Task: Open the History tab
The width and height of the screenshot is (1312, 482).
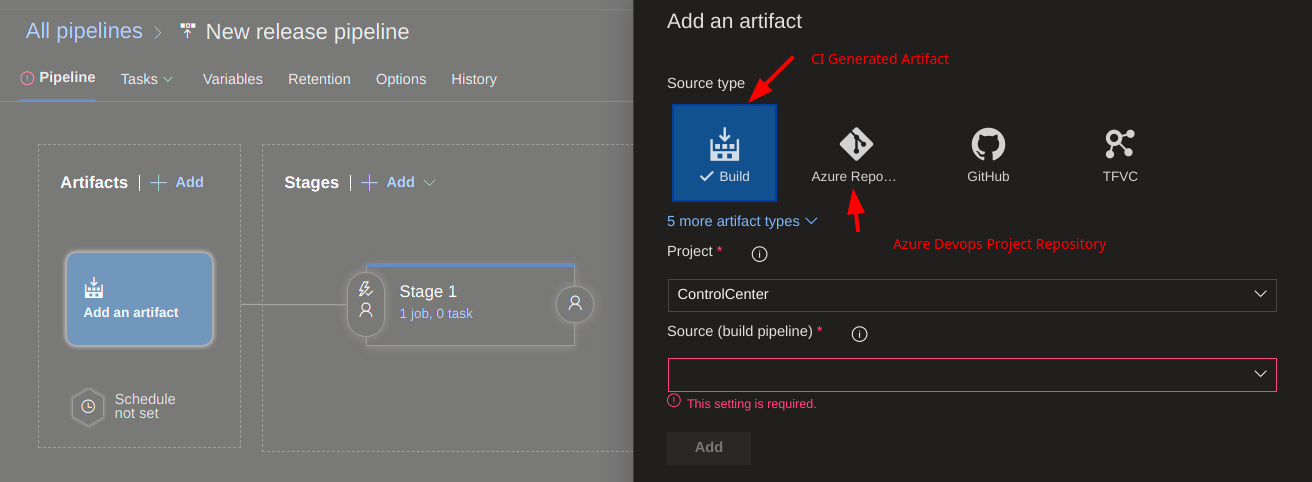Action: [x=474, y=79]
